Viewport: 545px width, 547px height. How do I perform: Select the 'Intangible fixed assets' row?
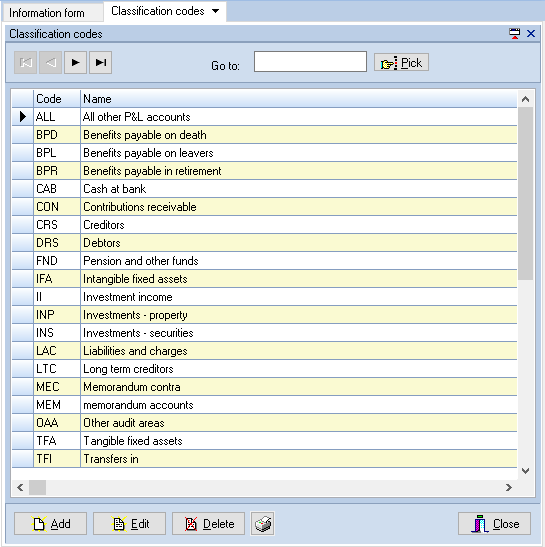pos(264,279)
